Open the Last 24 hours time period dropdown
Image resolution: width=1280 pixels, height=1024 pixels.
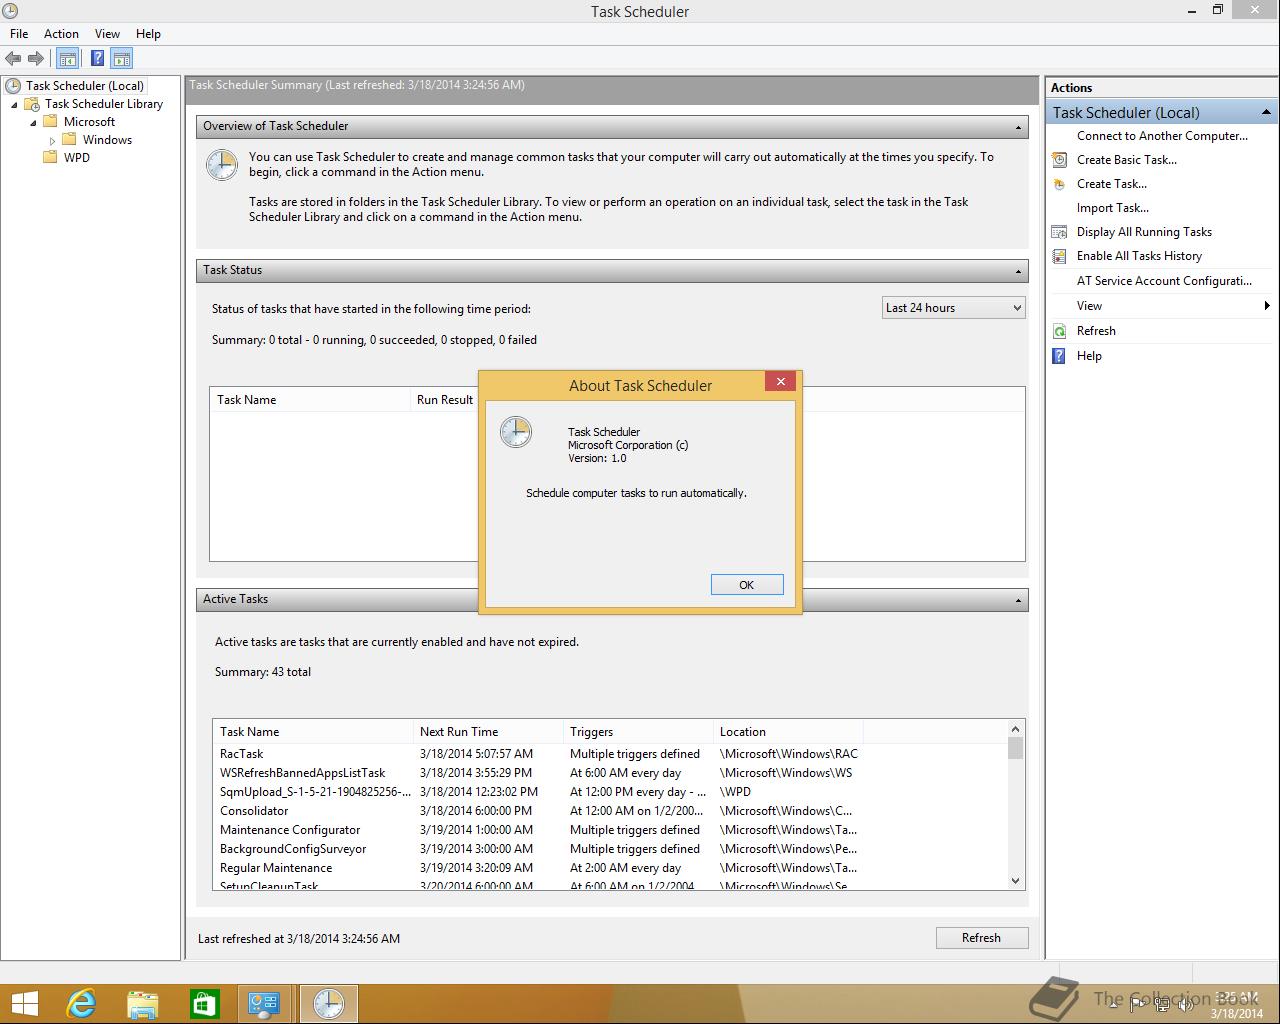(x=954, y=308)
